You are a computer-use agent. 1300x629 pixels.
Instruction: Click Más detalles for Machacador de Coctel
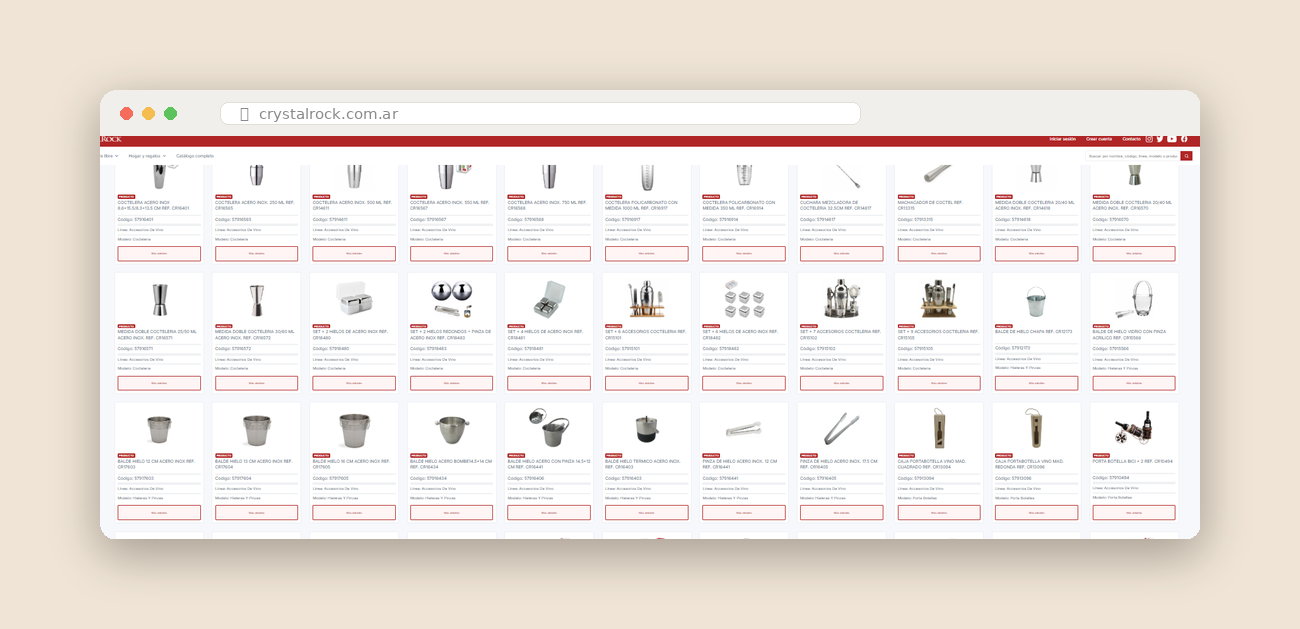pos(939,253)
